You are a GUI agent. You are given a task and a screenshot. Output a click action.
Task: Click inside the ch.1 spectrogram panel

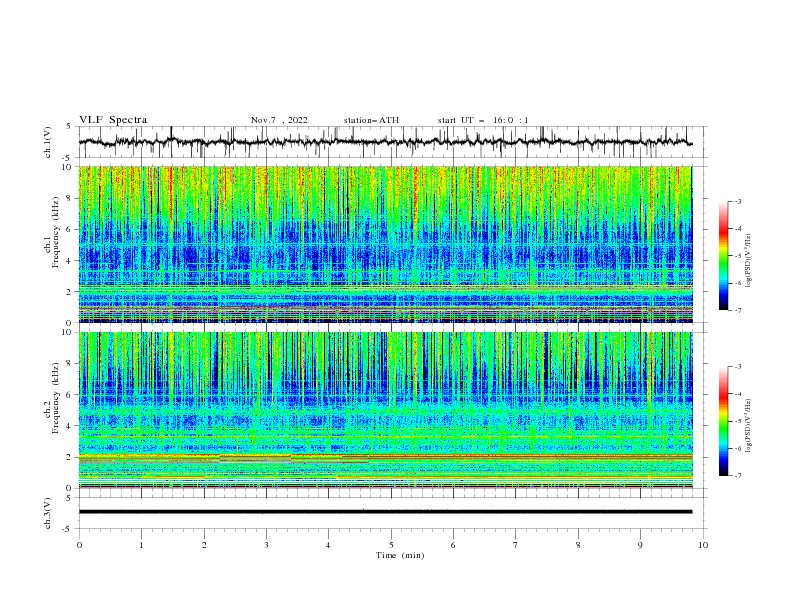[x=385, y=244]
